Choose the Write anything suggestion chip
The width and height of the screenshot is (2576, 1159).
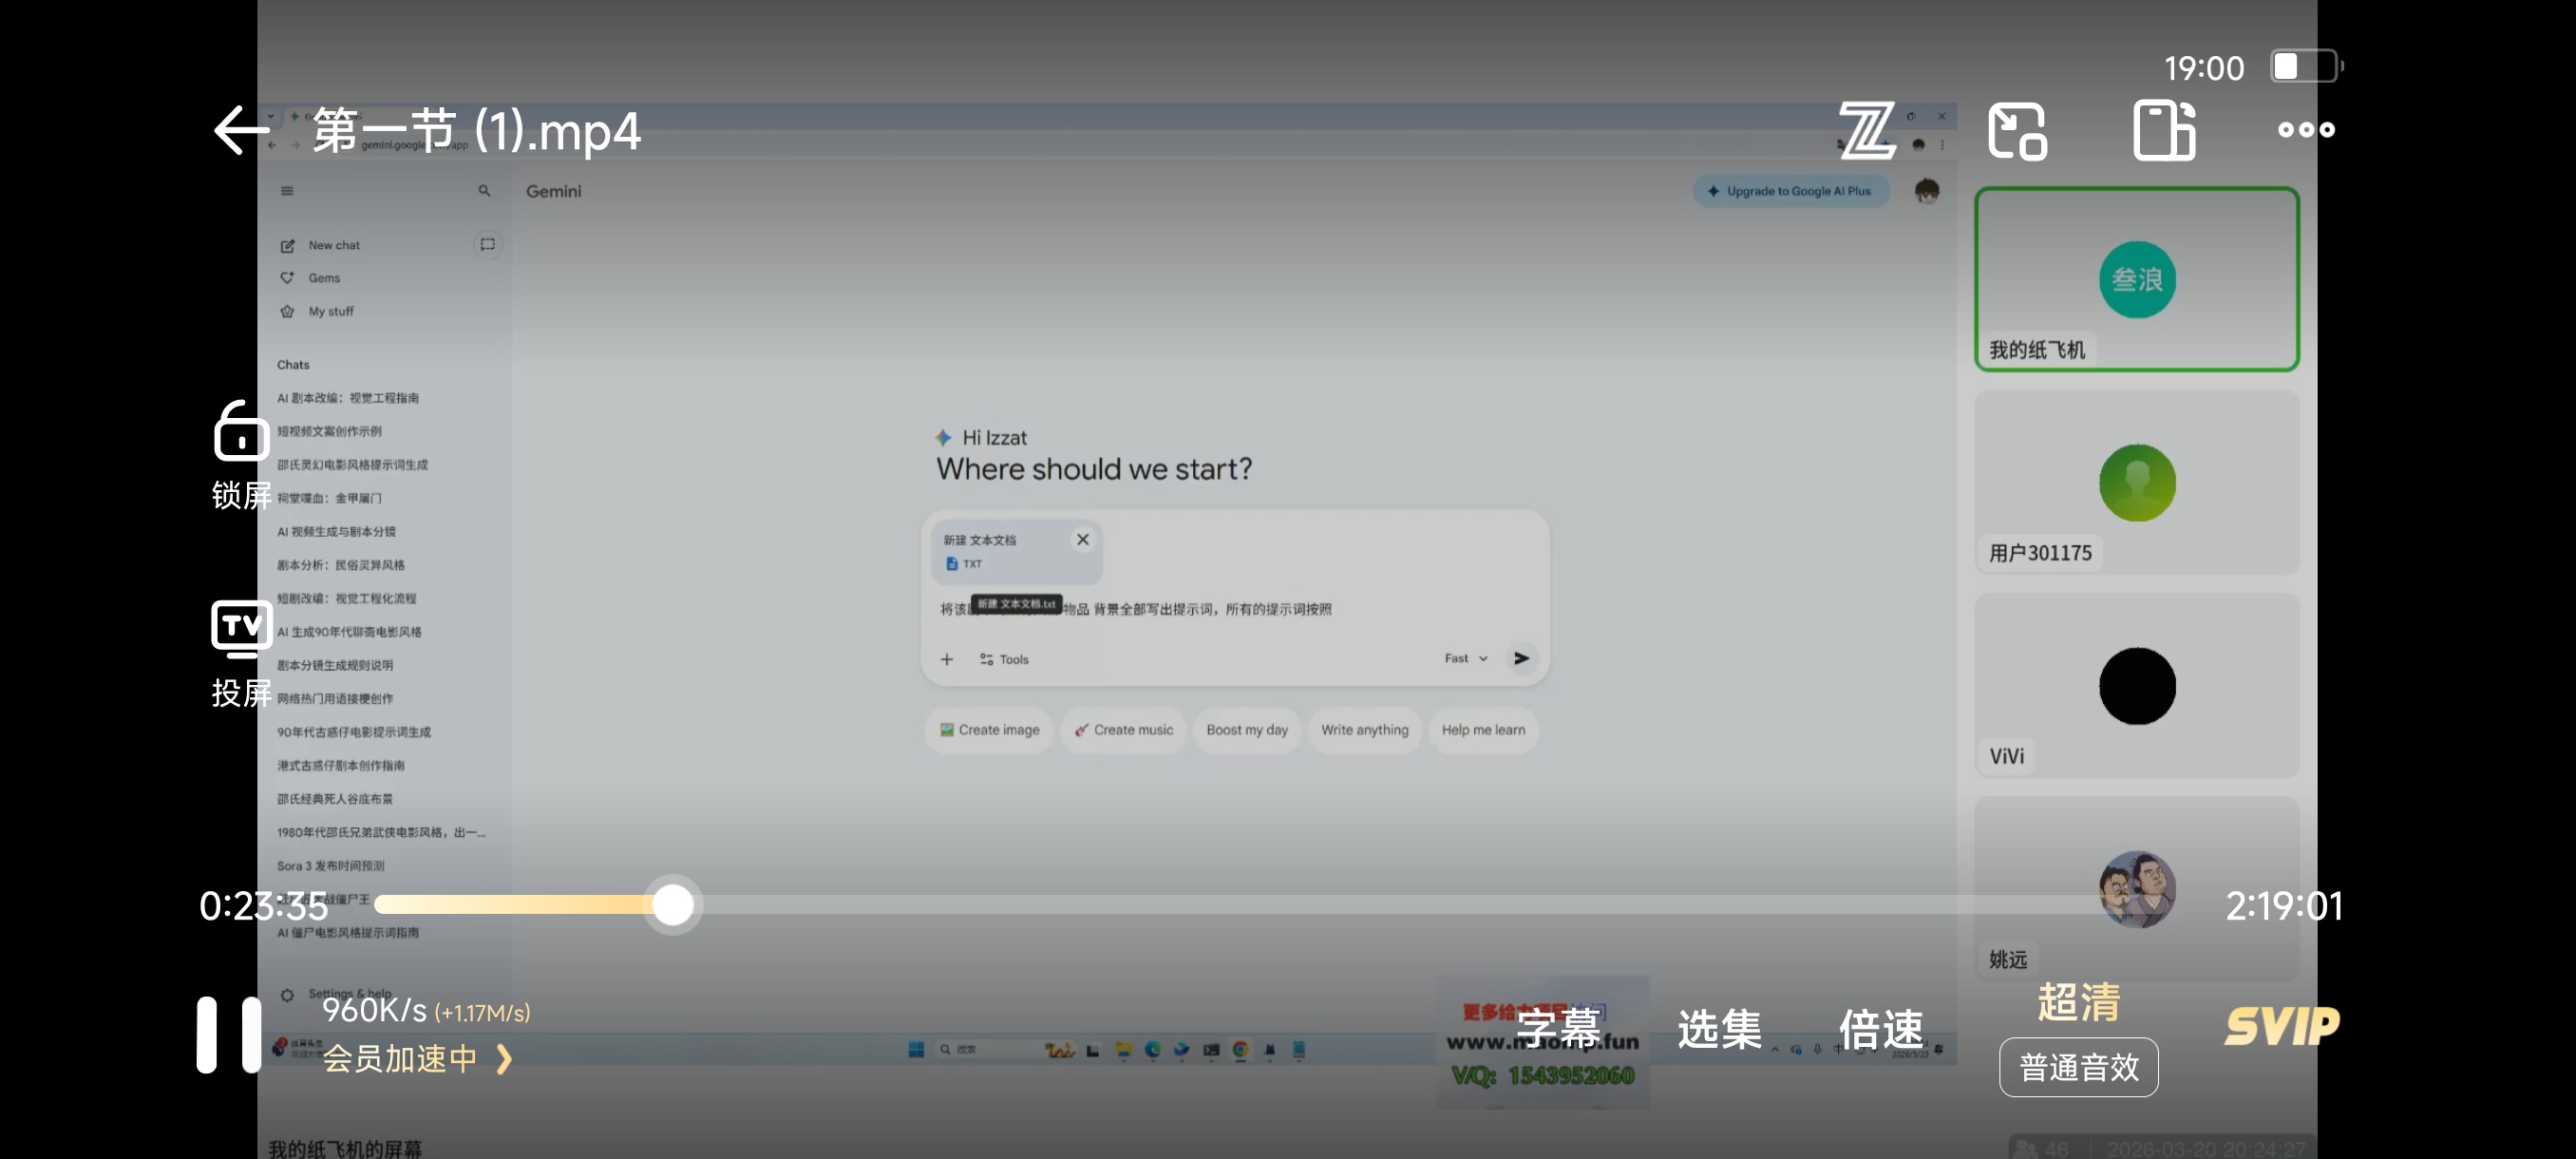1364,730
